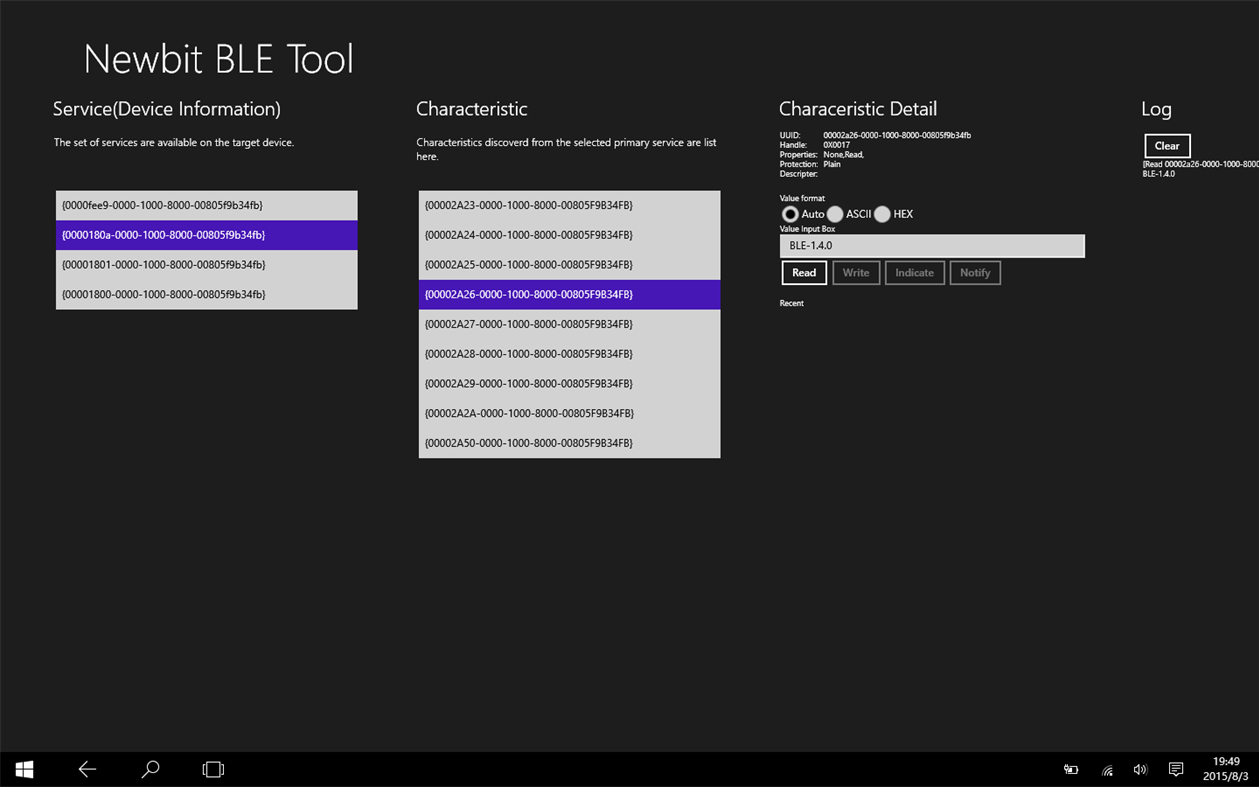Open Task View
This screenshot has width=1259, height=787.
pos(212,769)
